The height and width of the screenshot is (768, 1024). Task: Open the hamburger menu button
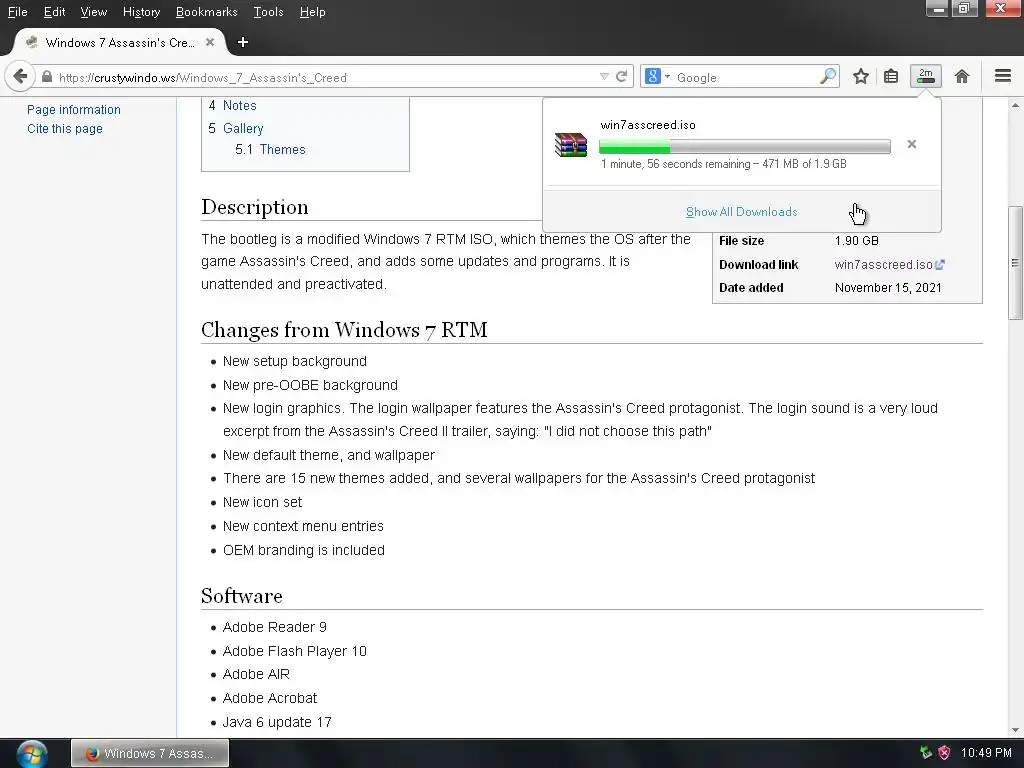[x=1003, y=76]
